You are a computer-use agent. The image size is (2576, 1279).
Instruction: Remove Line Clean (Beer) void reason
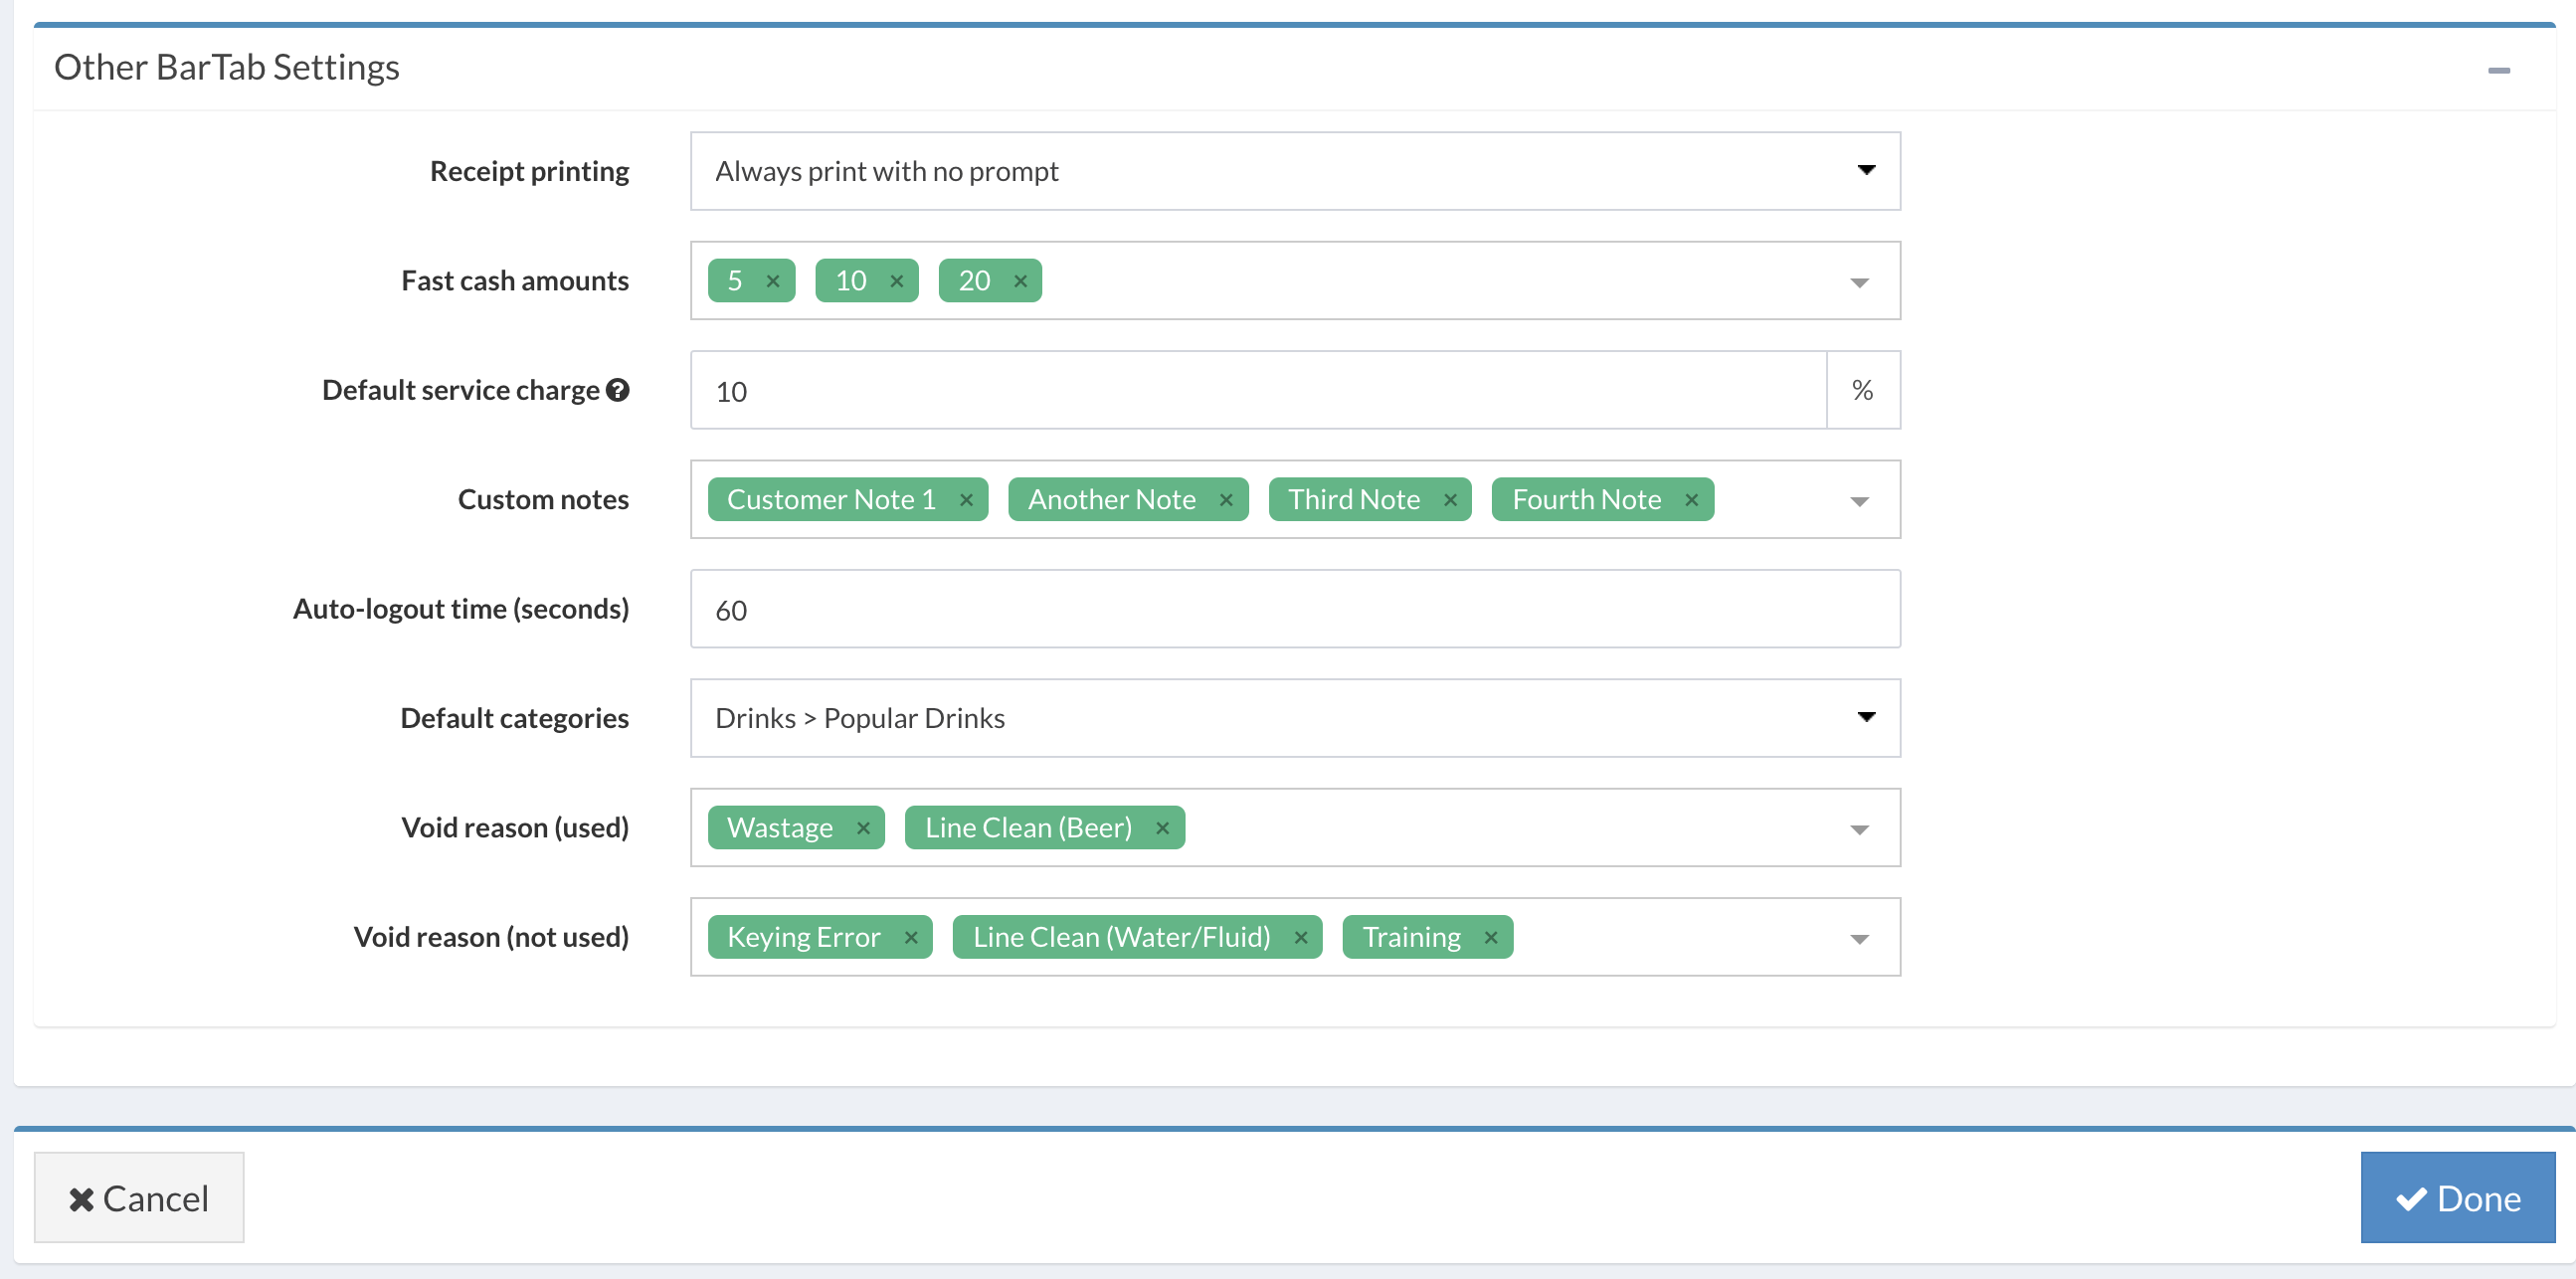pyautogui.click(x=1162, y=828)
